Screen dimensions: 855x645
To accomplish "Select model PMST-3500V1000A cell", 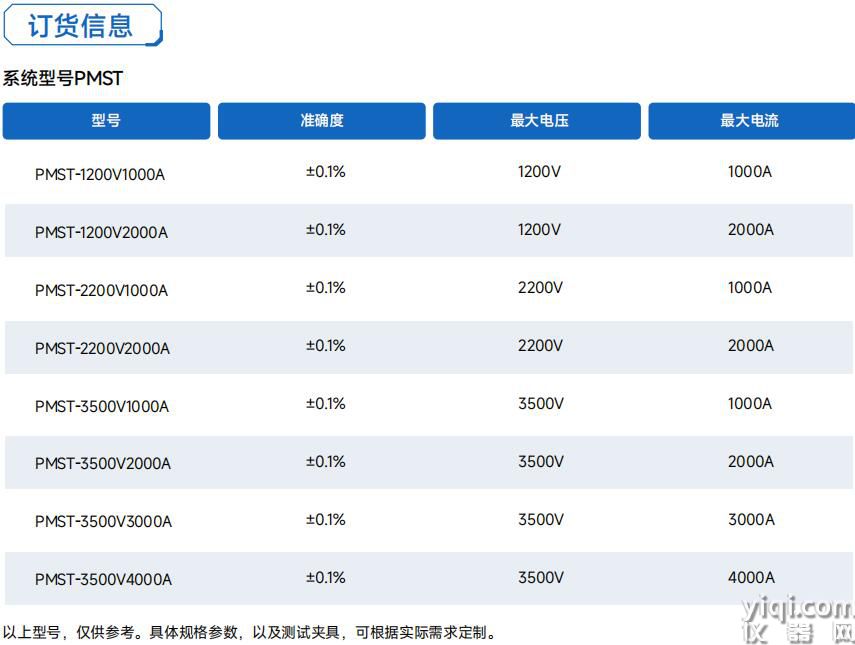I will click(x=102, y=407).
